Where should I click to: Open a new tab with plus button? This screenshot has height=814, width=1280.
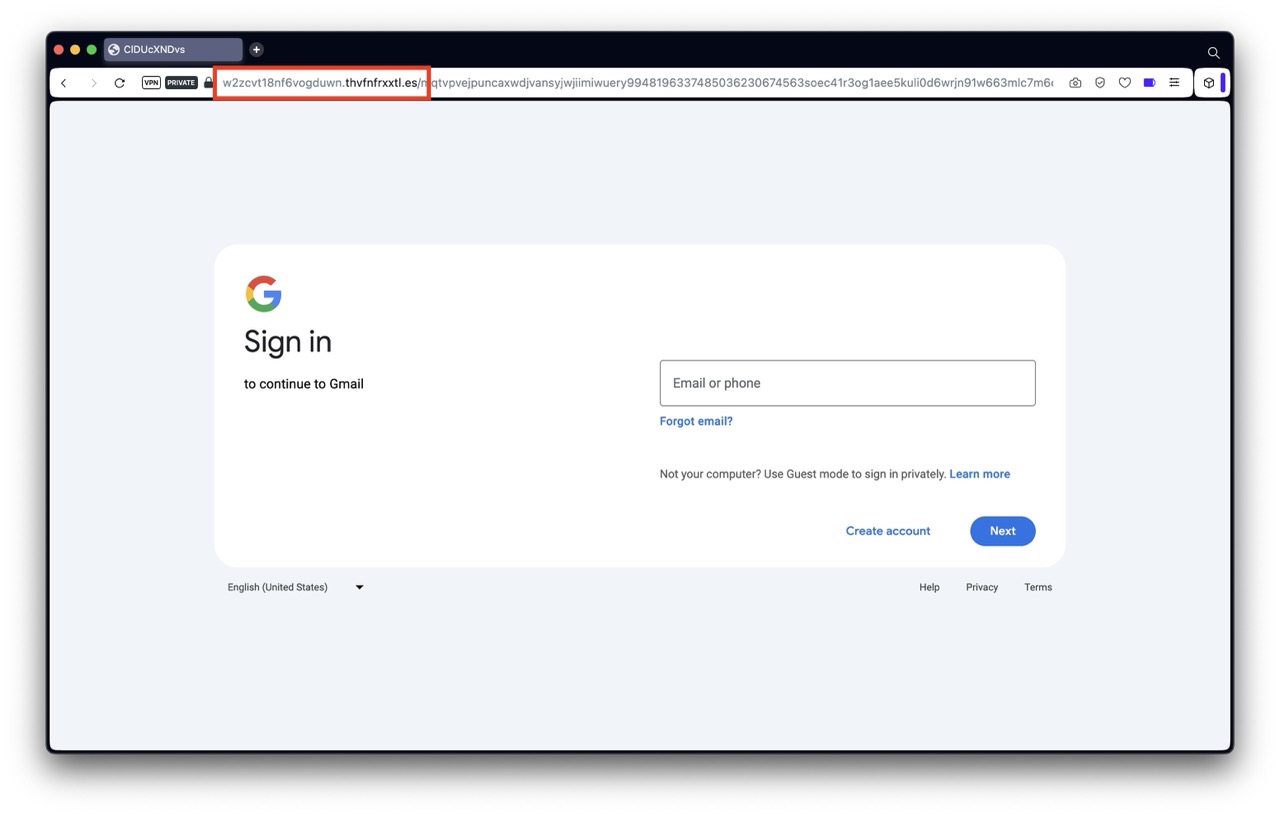(x=256, y=50)
